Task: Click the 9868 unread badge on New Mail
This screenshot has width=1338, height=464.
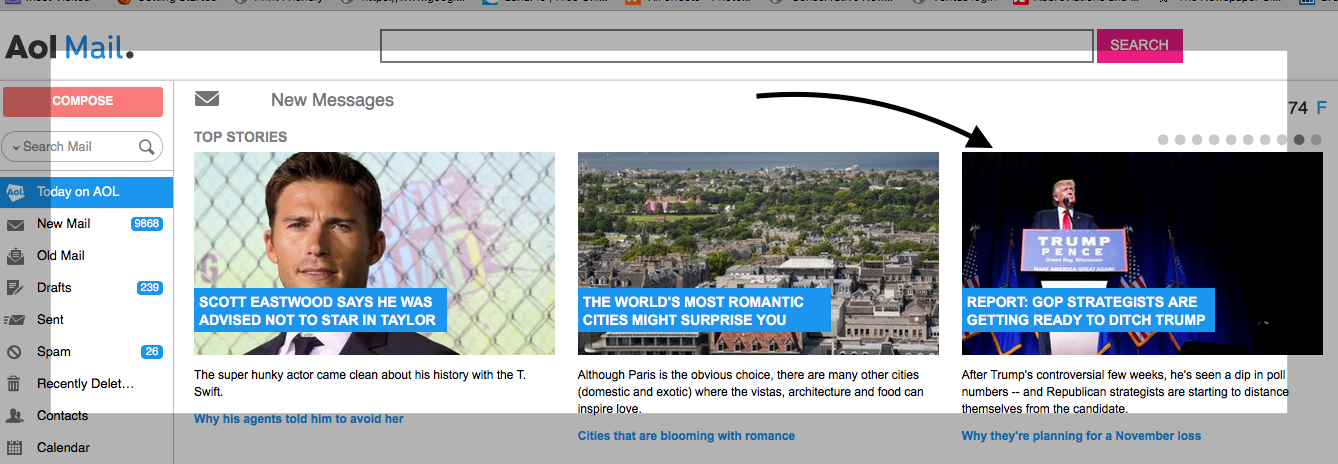Action: pyautogui.click(x=147, y=224)
